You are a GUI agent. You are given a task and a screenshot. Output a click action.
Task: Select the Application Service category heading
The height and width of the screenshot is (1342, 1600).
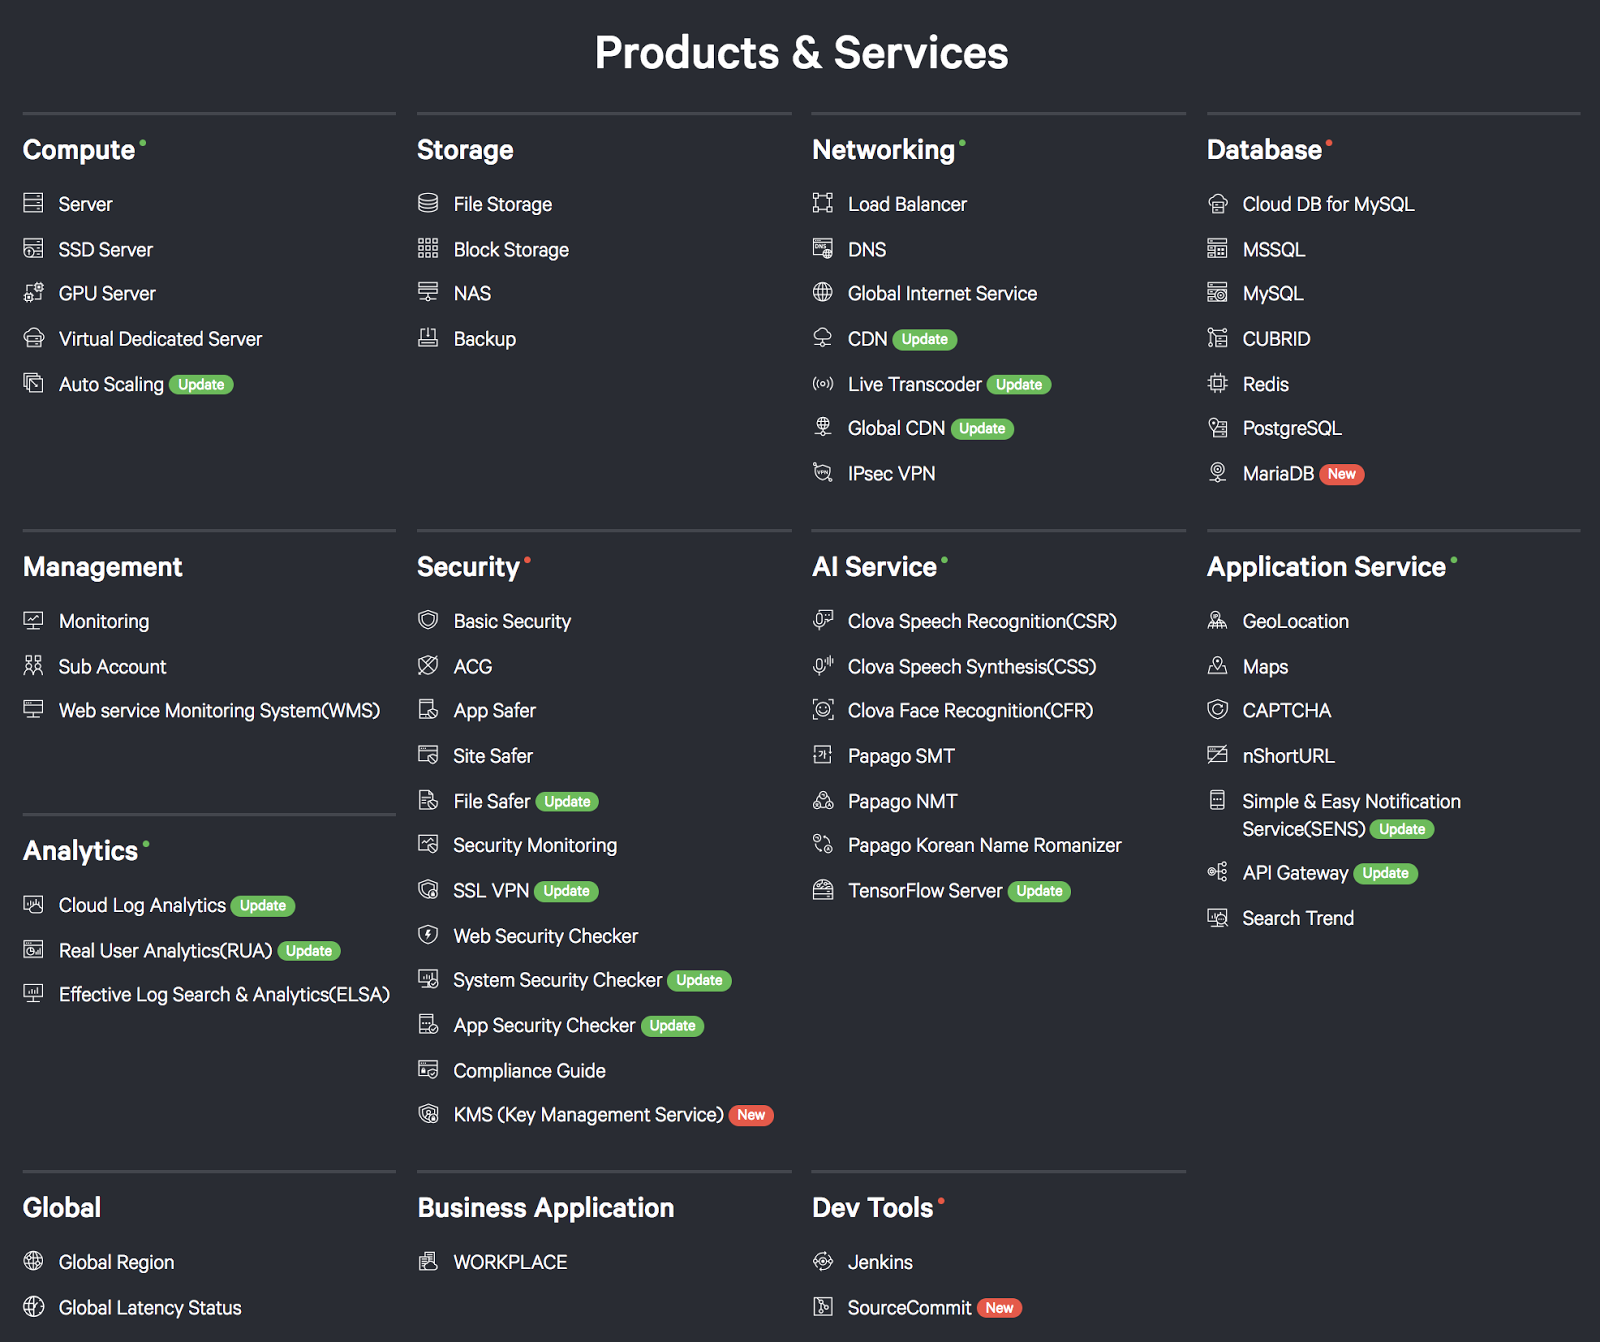[1326, 567]
